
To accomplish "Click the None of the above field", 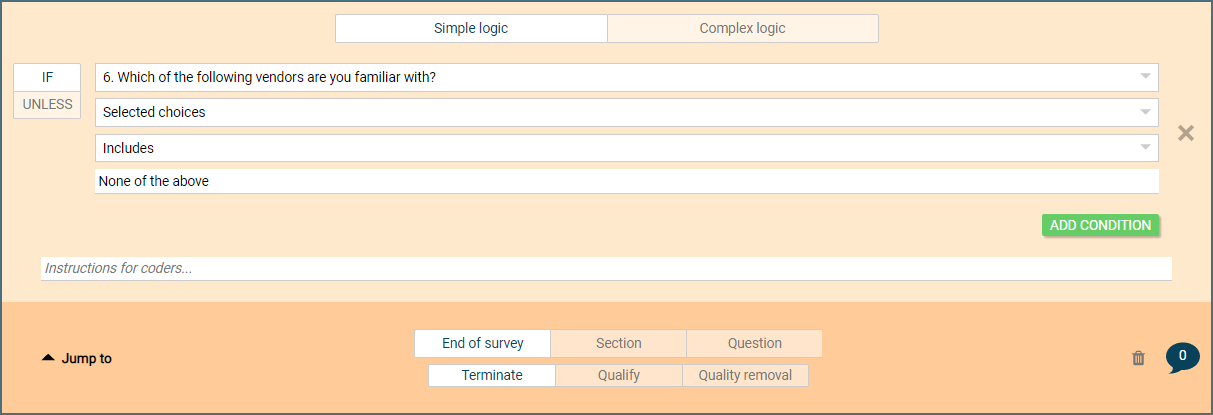I will pos(626,181).
